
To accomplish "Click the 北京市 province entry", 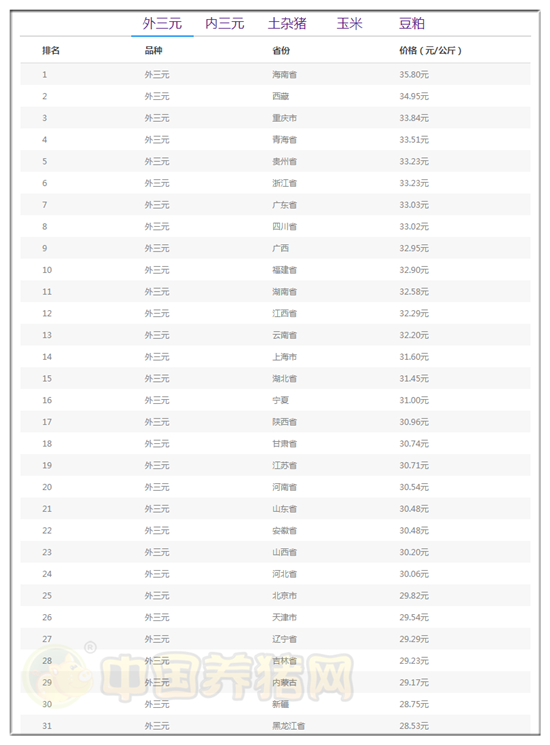I will (x=284, y=595).
